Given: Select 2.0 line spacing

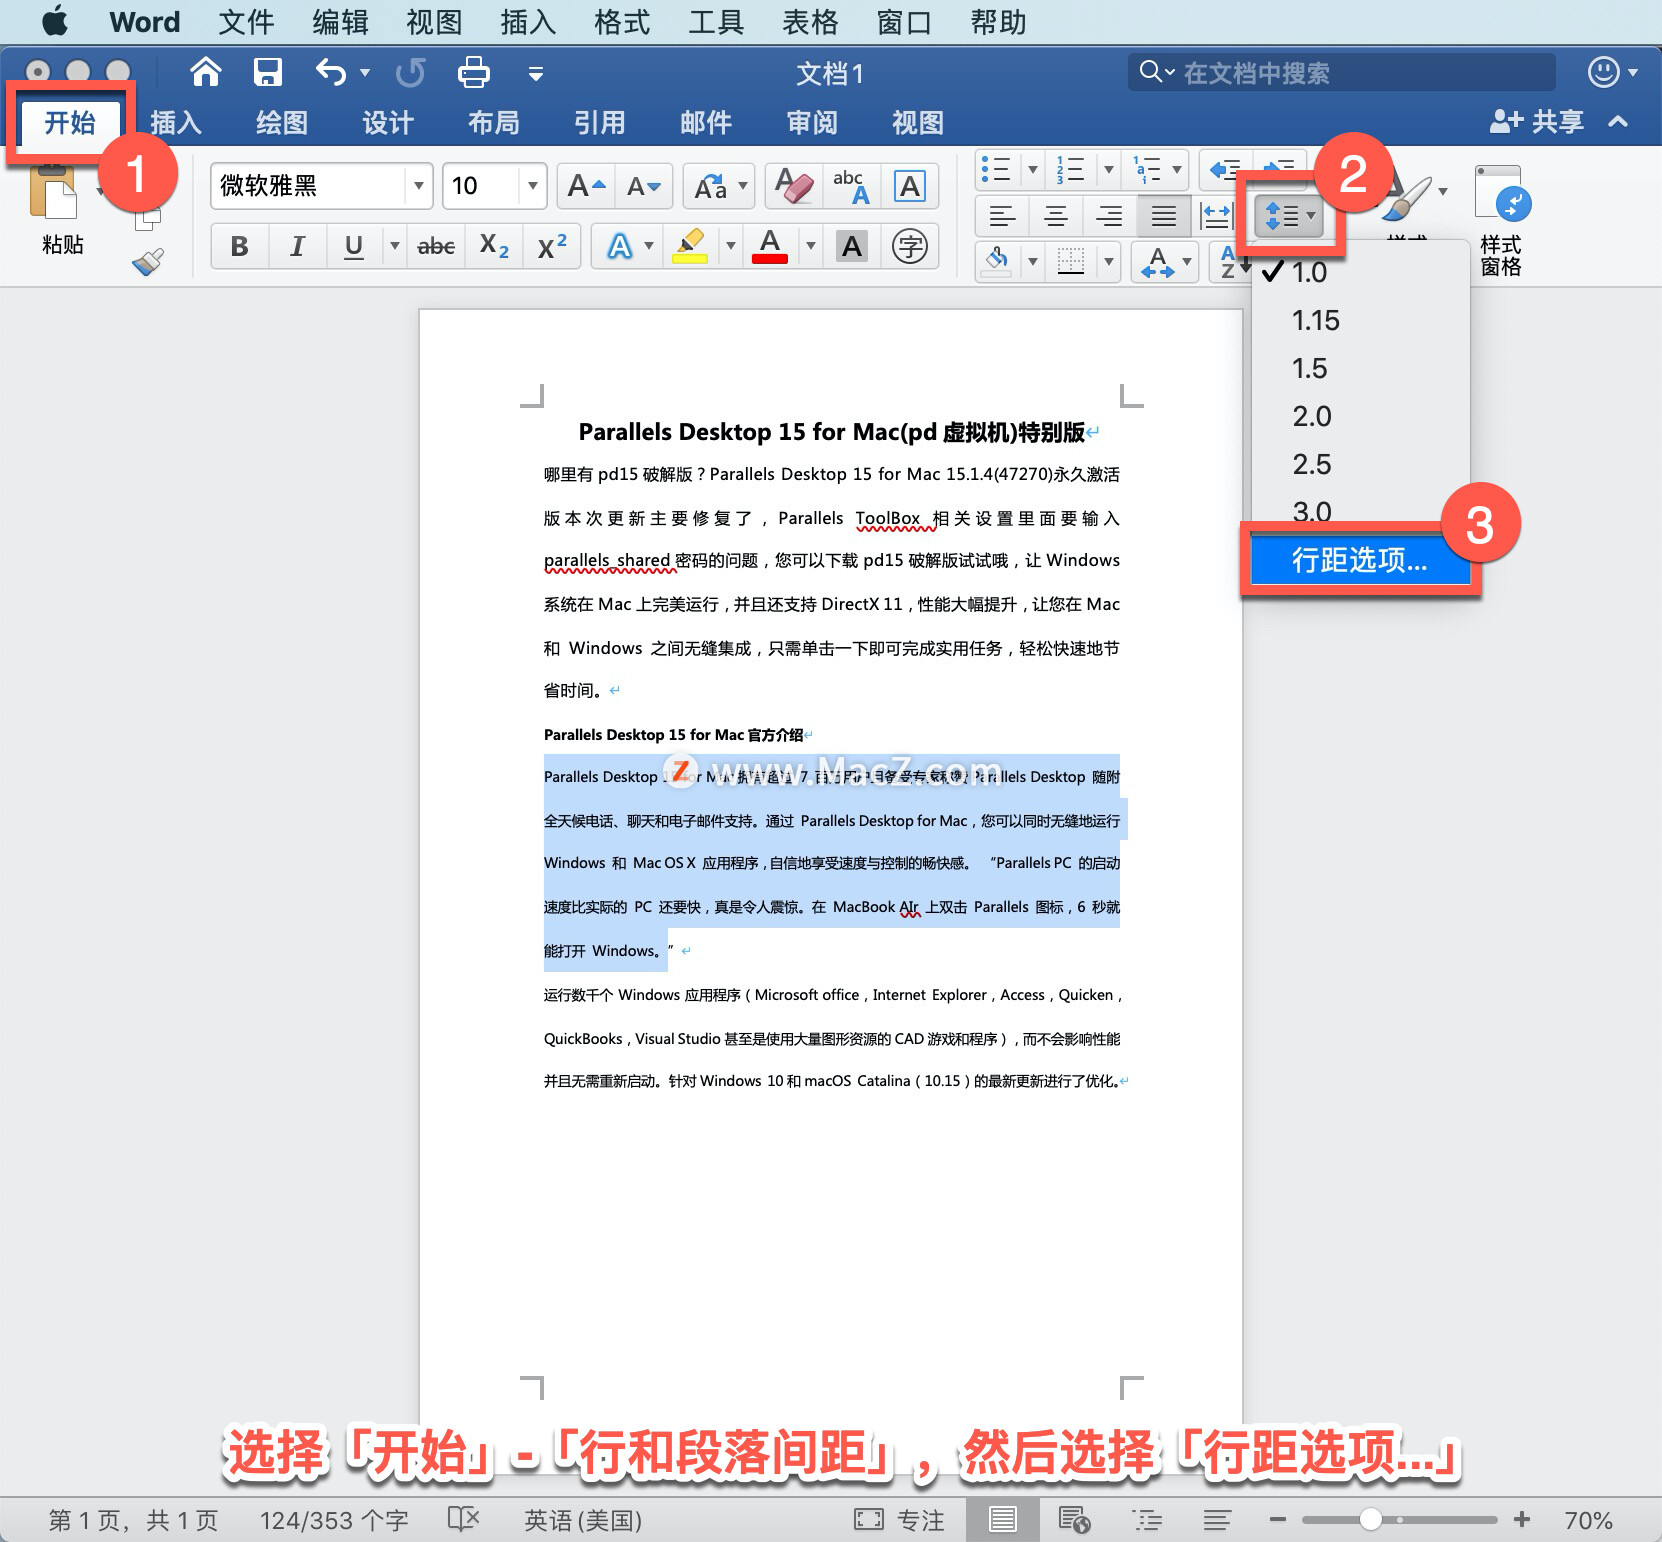Looking at the screenshot, I should point(1360,416).
